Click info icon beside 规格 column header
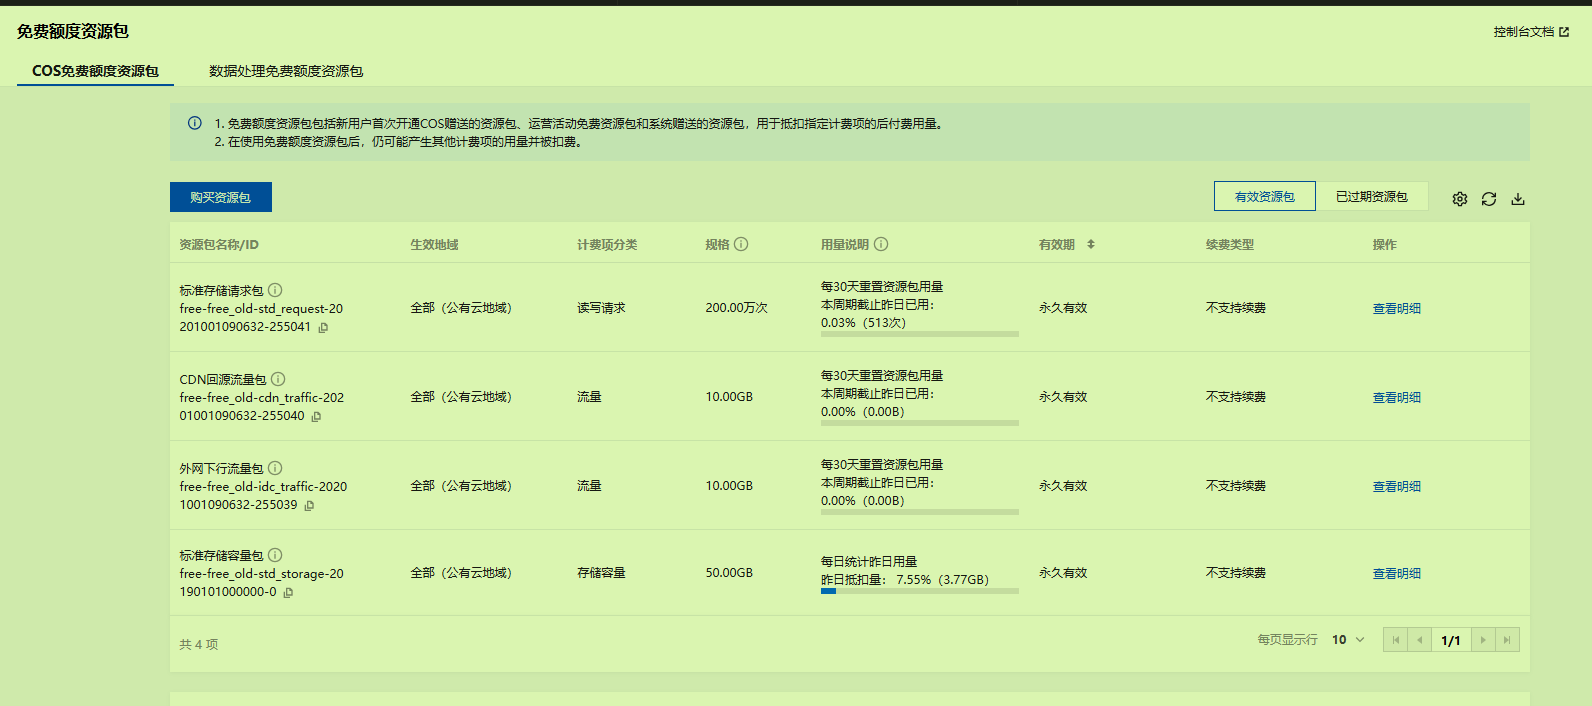 pos(741,244)
